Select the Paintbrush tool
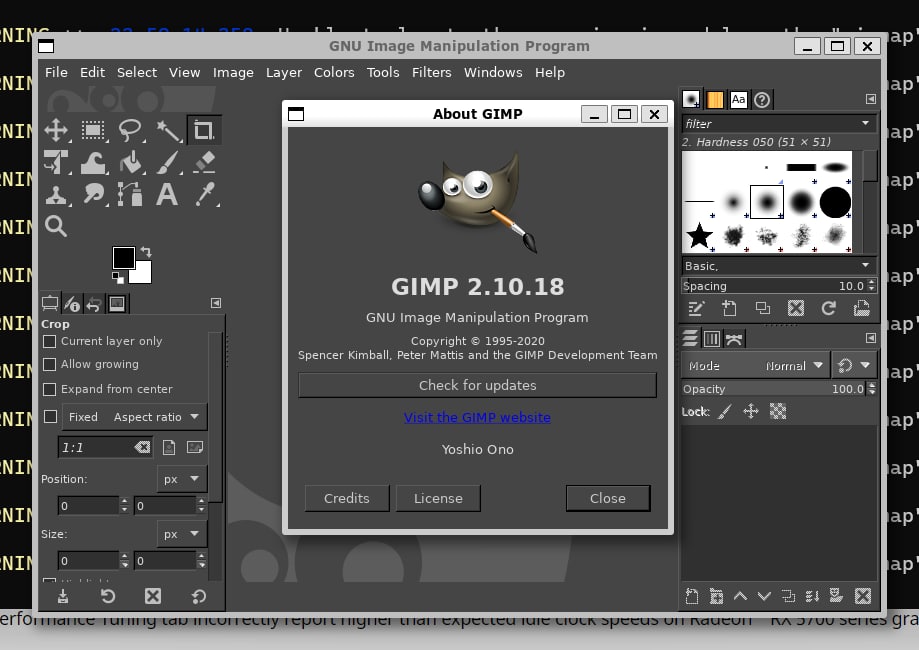 168,162
